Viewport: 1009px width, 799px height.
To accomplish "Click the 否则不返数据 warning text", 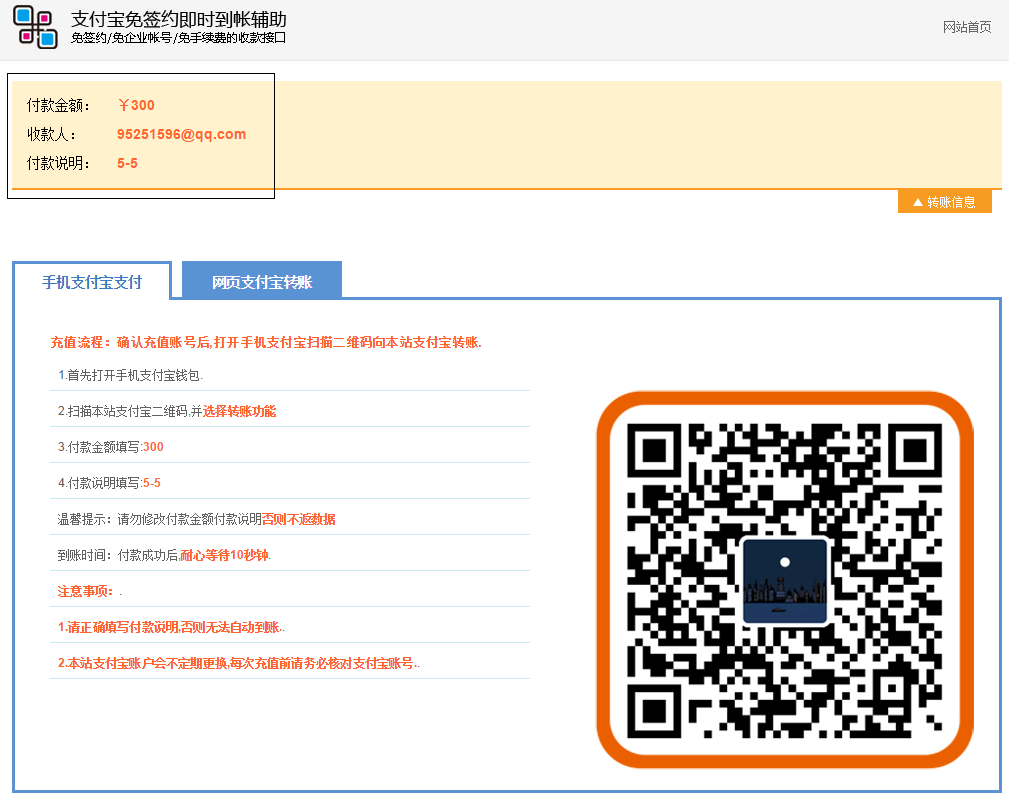I will click(x=299, y=519).
